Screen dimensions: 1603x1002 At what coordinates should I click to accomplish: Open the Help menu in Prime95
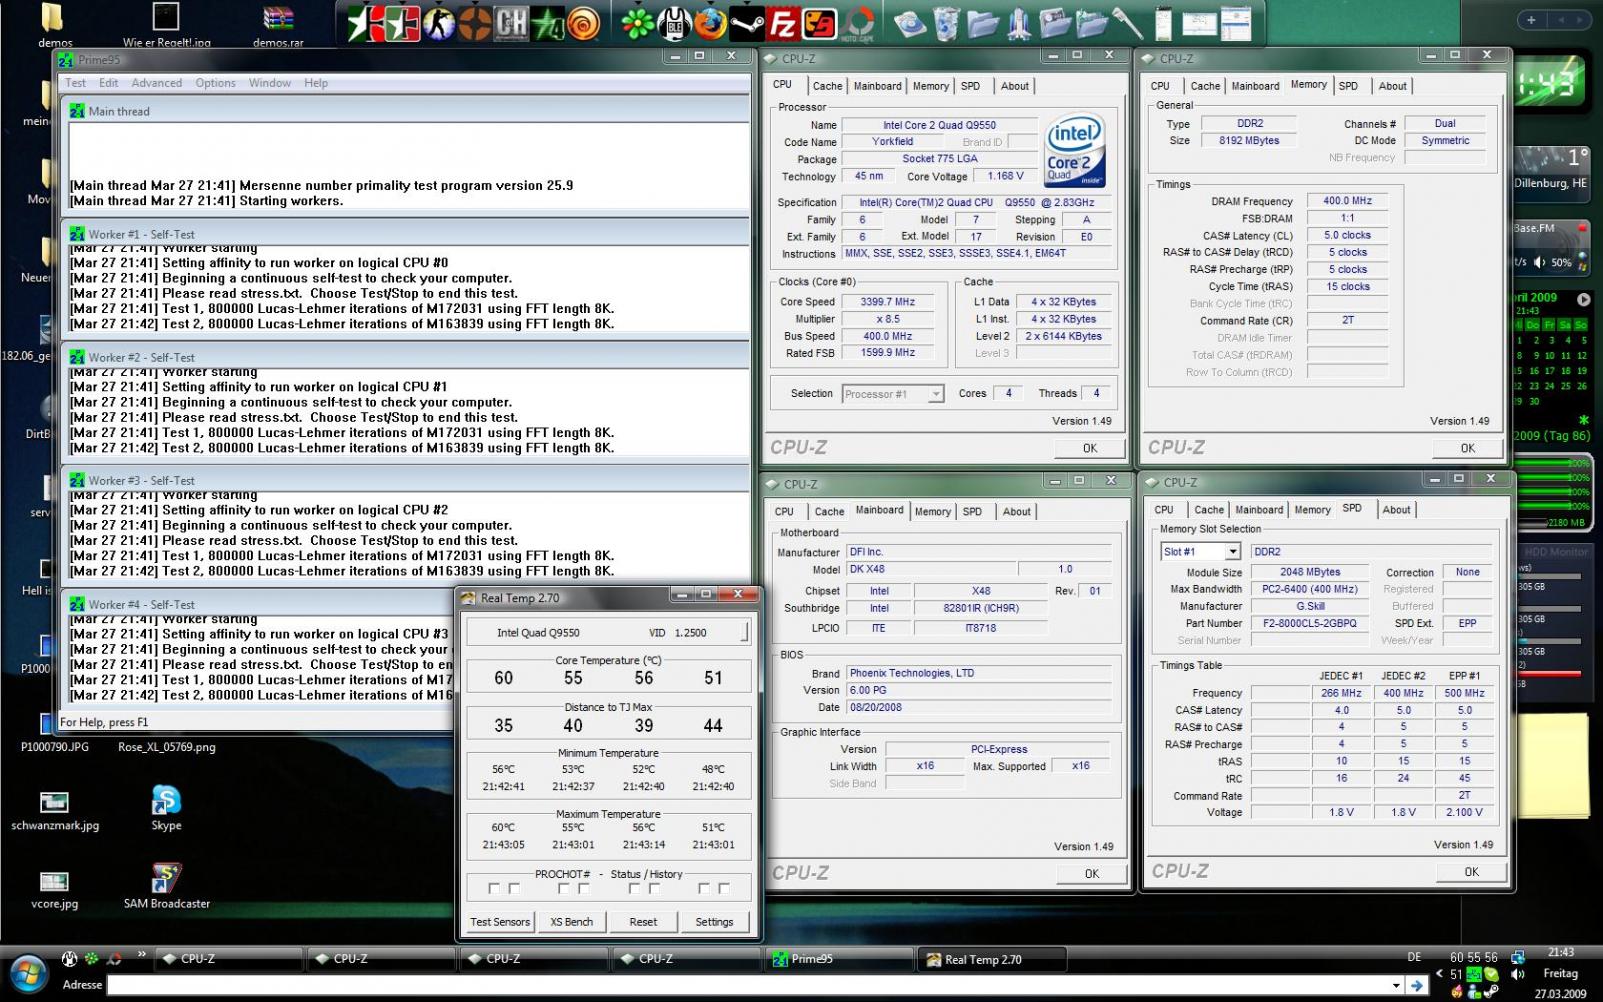point(316,83)
